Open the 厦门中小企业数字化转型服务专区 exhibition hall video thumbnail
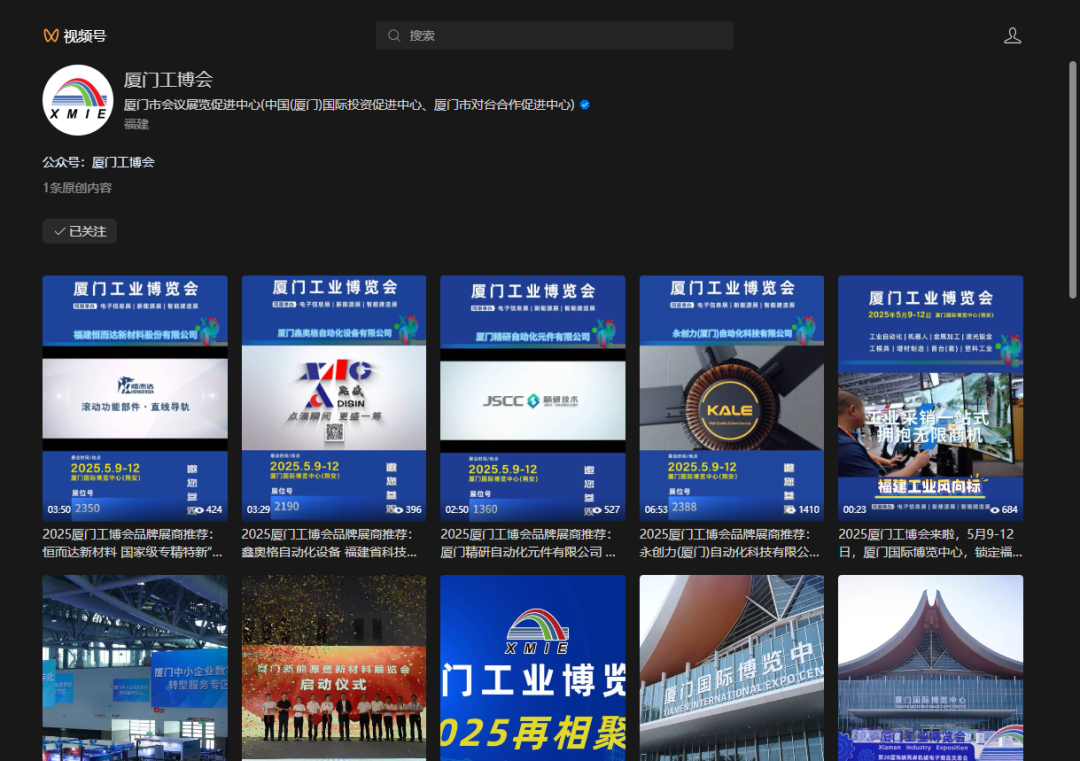The image size is (1080, 761). pyautogui.click(x=135, y=668)
